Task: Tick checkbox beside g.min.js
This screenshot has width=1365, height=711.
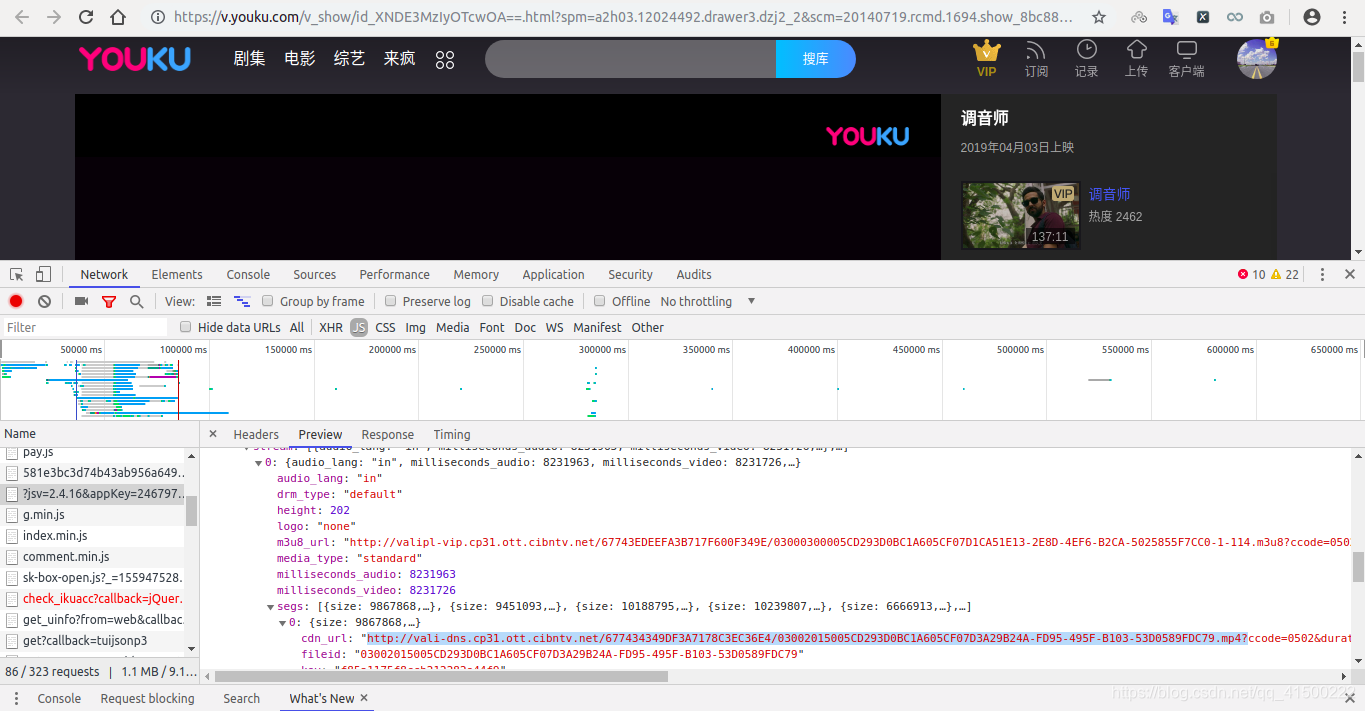Action: click(12, 514)
